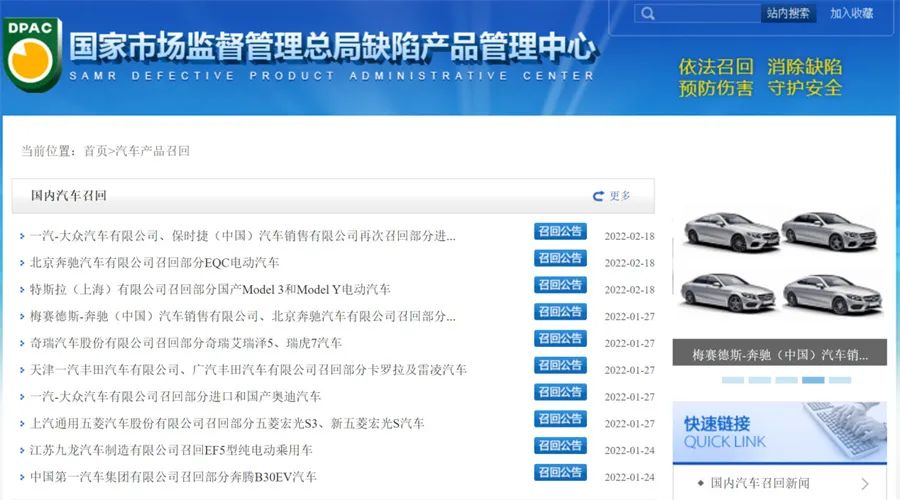Click the search magnifier icon
The width and height of the screenshot is (900, 500).
tap(648, 14)
